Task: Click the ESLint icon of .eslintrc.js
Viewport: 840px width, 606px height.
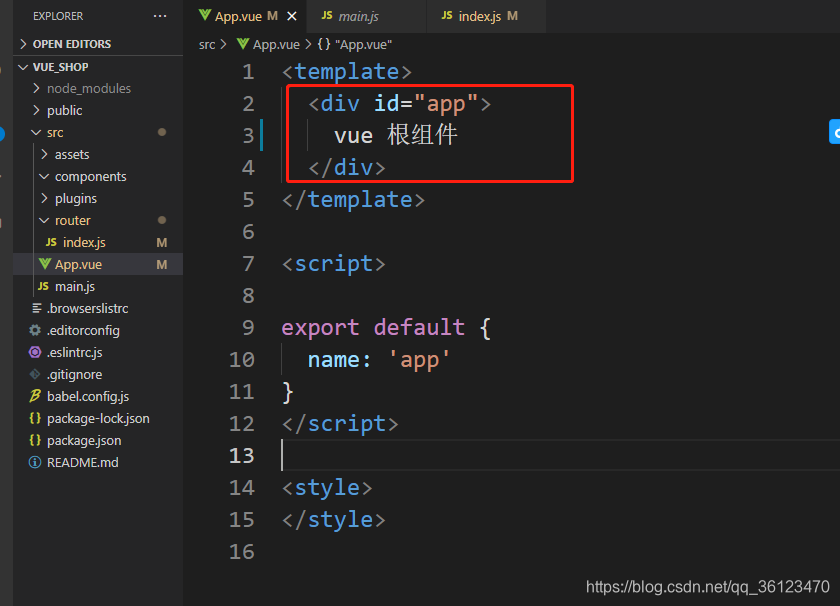Action: click(x=35, y=352)
